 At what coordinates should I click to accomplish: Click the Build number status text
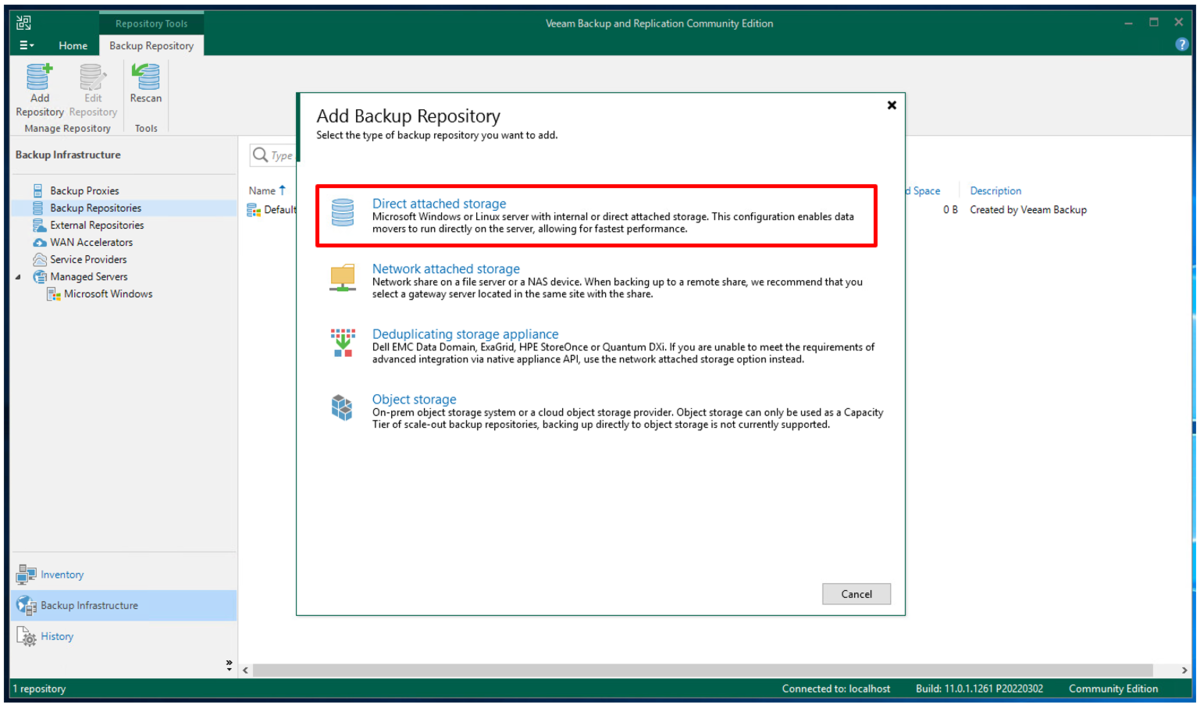tap(980, 689)
